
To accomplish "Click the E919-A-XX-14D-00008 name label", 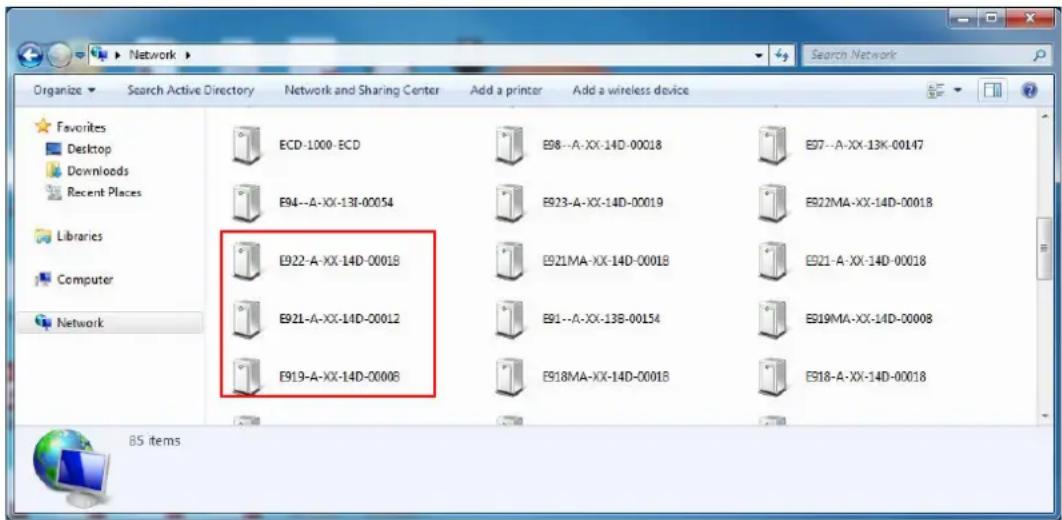I will [339, 376].
